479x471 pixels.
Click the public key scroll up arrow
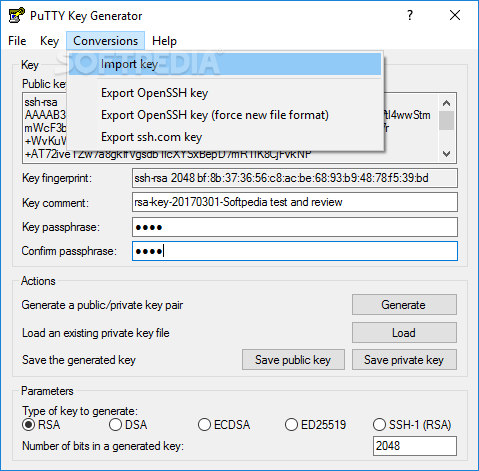(x=447, y=103)
